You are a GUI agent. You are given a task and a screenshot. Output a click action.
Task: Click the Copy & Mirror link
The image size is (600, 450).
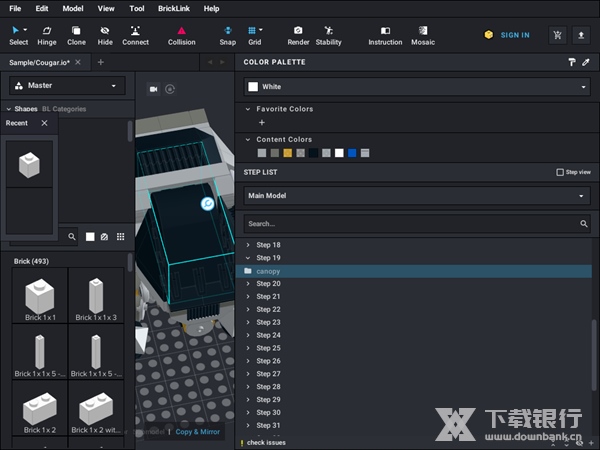tap(197, 432)
